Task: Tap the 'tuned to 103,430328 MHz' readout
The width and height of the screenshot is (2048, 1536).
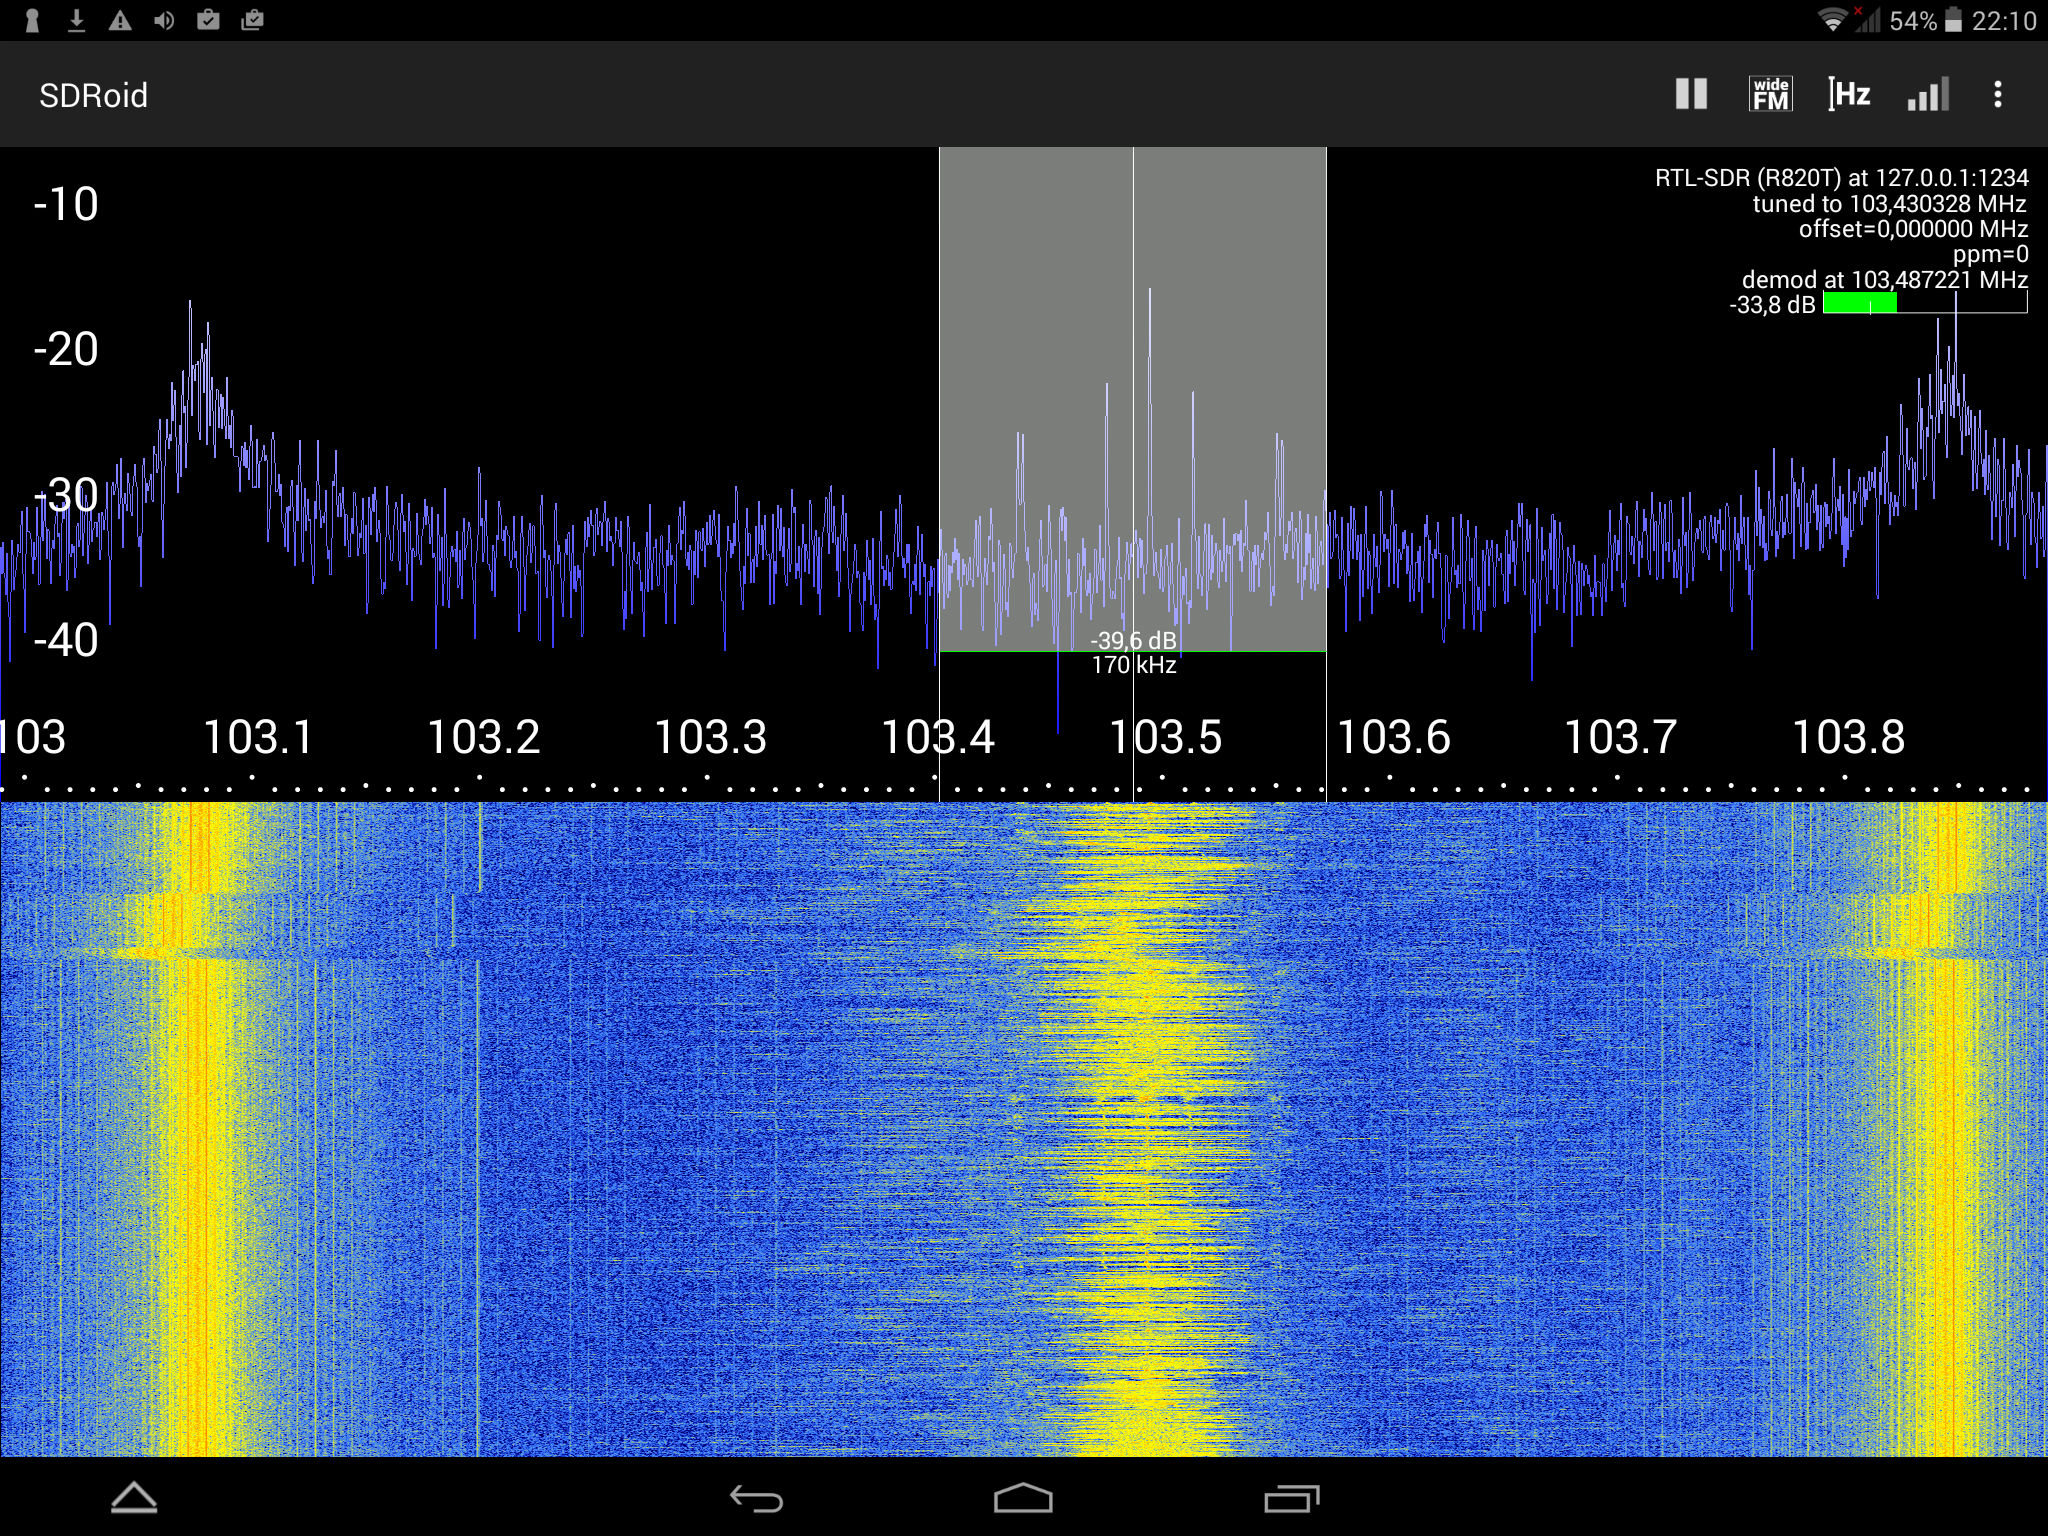Action: [x=1890, y=204]
